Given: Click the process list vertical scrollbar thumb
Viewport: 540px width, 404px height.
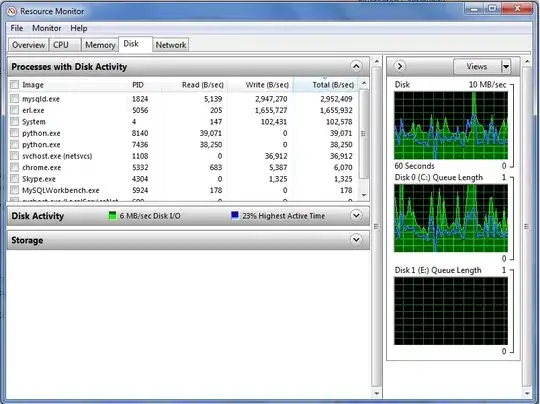Looking at the screenshot, I should tap(364, 134).
